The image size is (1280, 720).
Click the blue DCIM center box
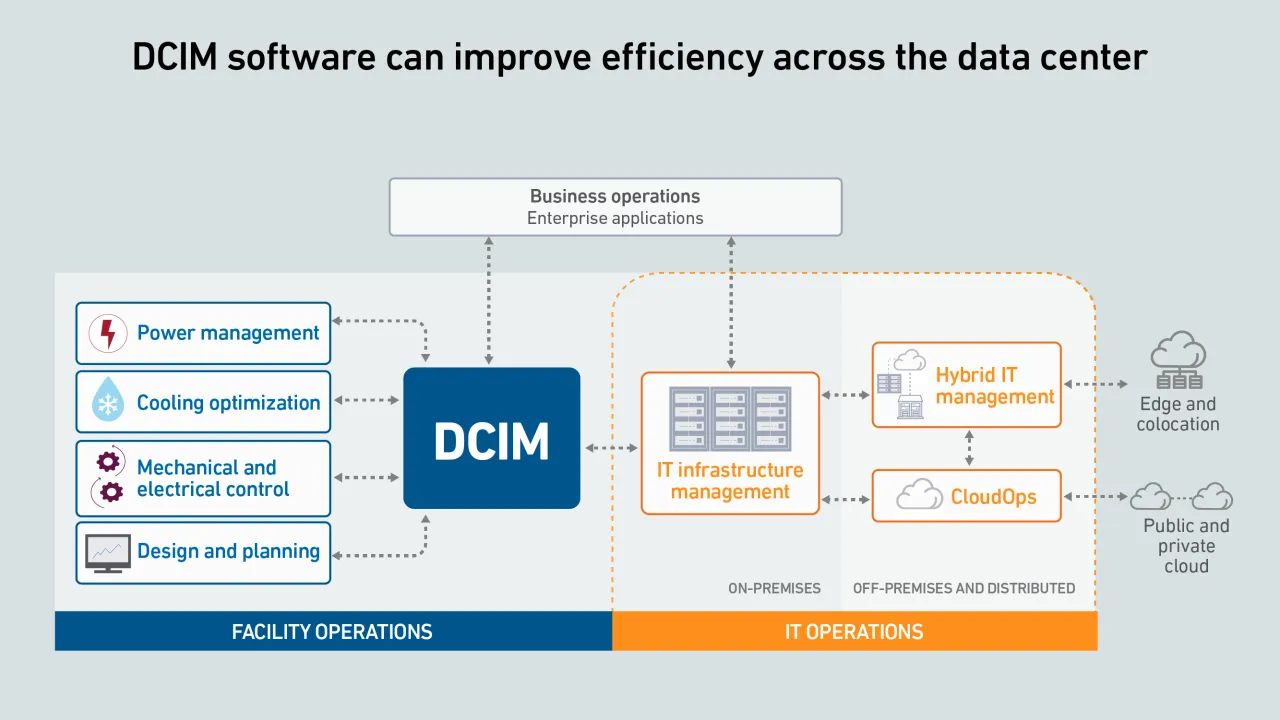pos(491,438)
